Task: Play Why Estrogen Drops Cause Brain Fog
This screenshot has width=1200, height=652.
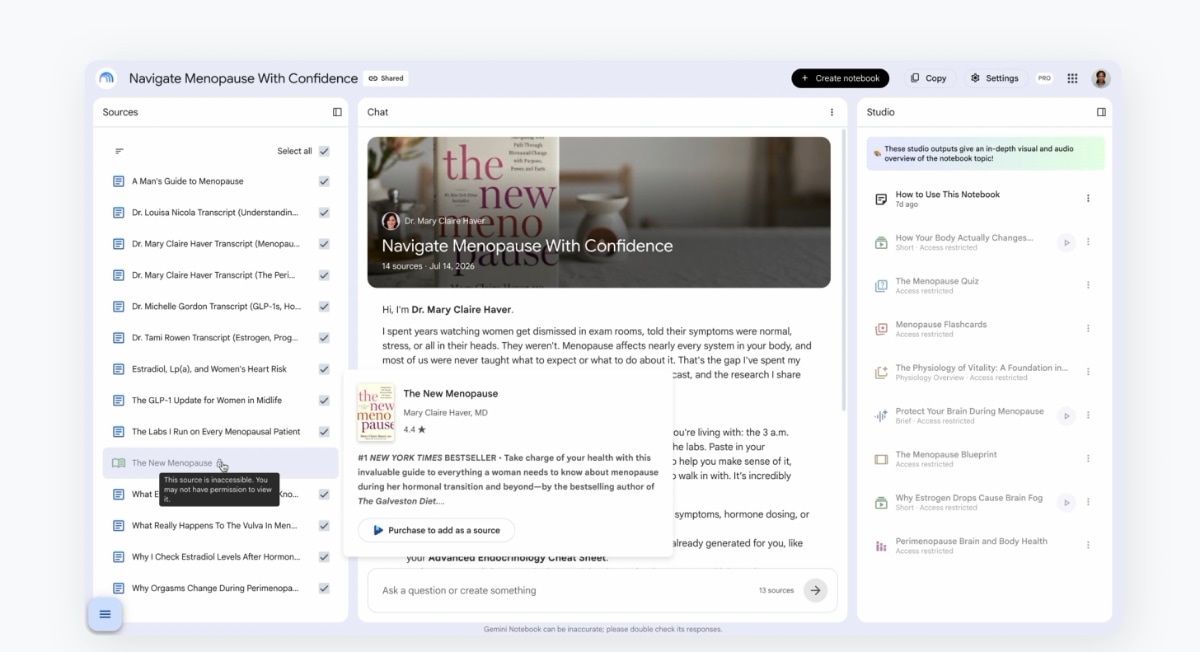Action: pos(1067,502)
